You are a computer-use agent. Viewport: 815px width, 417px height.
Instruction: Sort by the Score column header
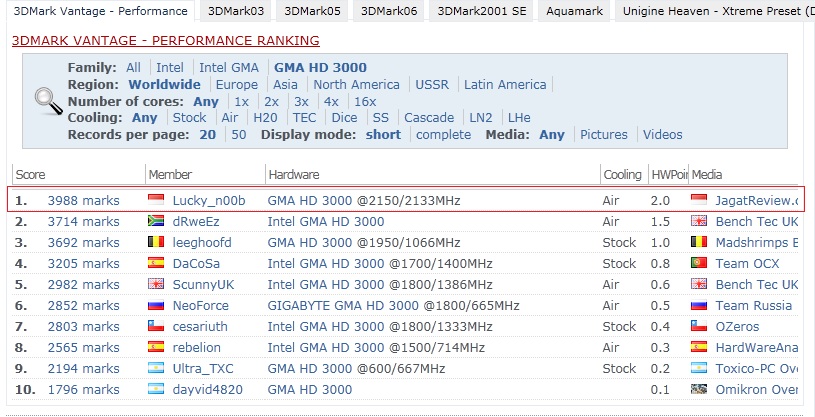30,175
